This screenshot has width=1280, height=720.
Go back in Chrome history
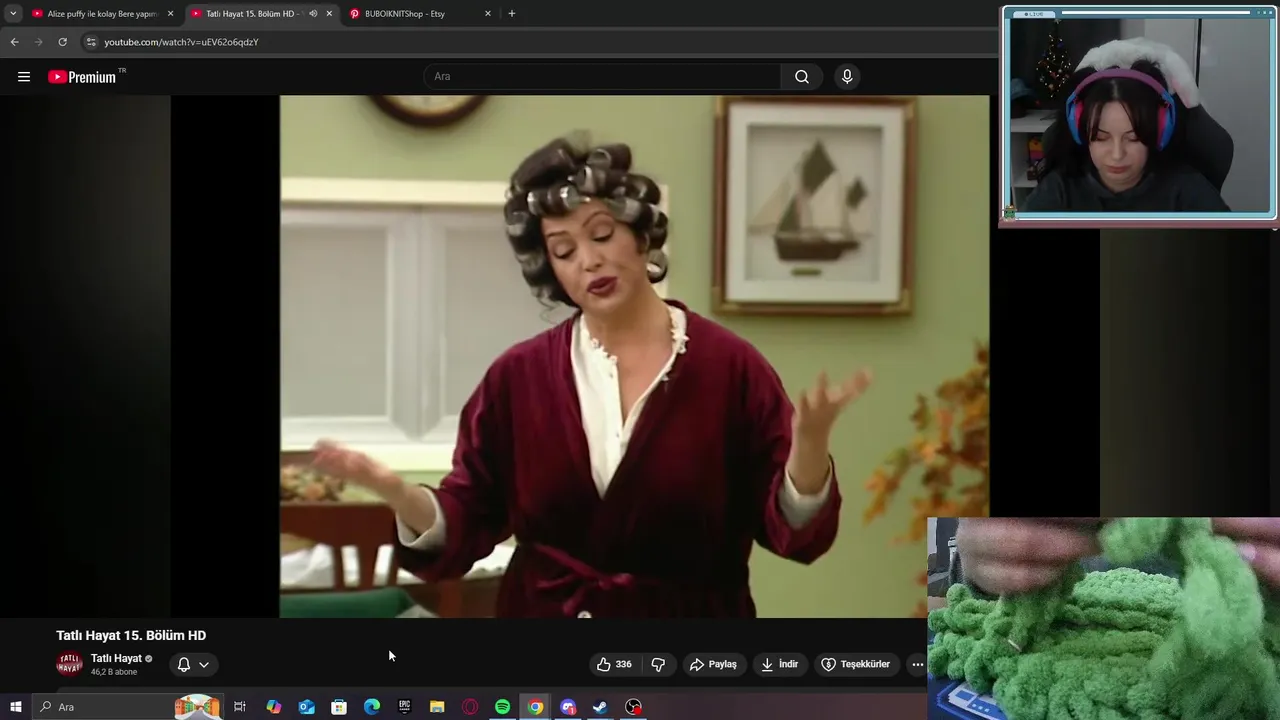coord(14,42)
